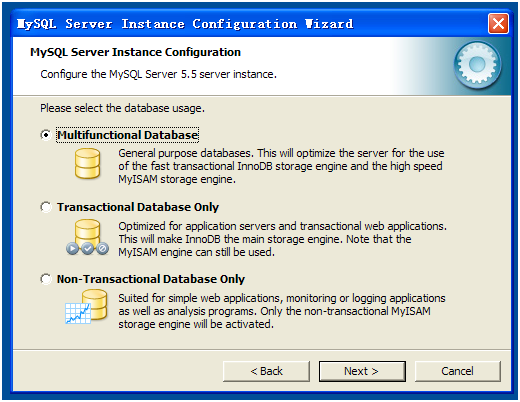Click the checkmark symbol on the transactional icon

point(87,248)
